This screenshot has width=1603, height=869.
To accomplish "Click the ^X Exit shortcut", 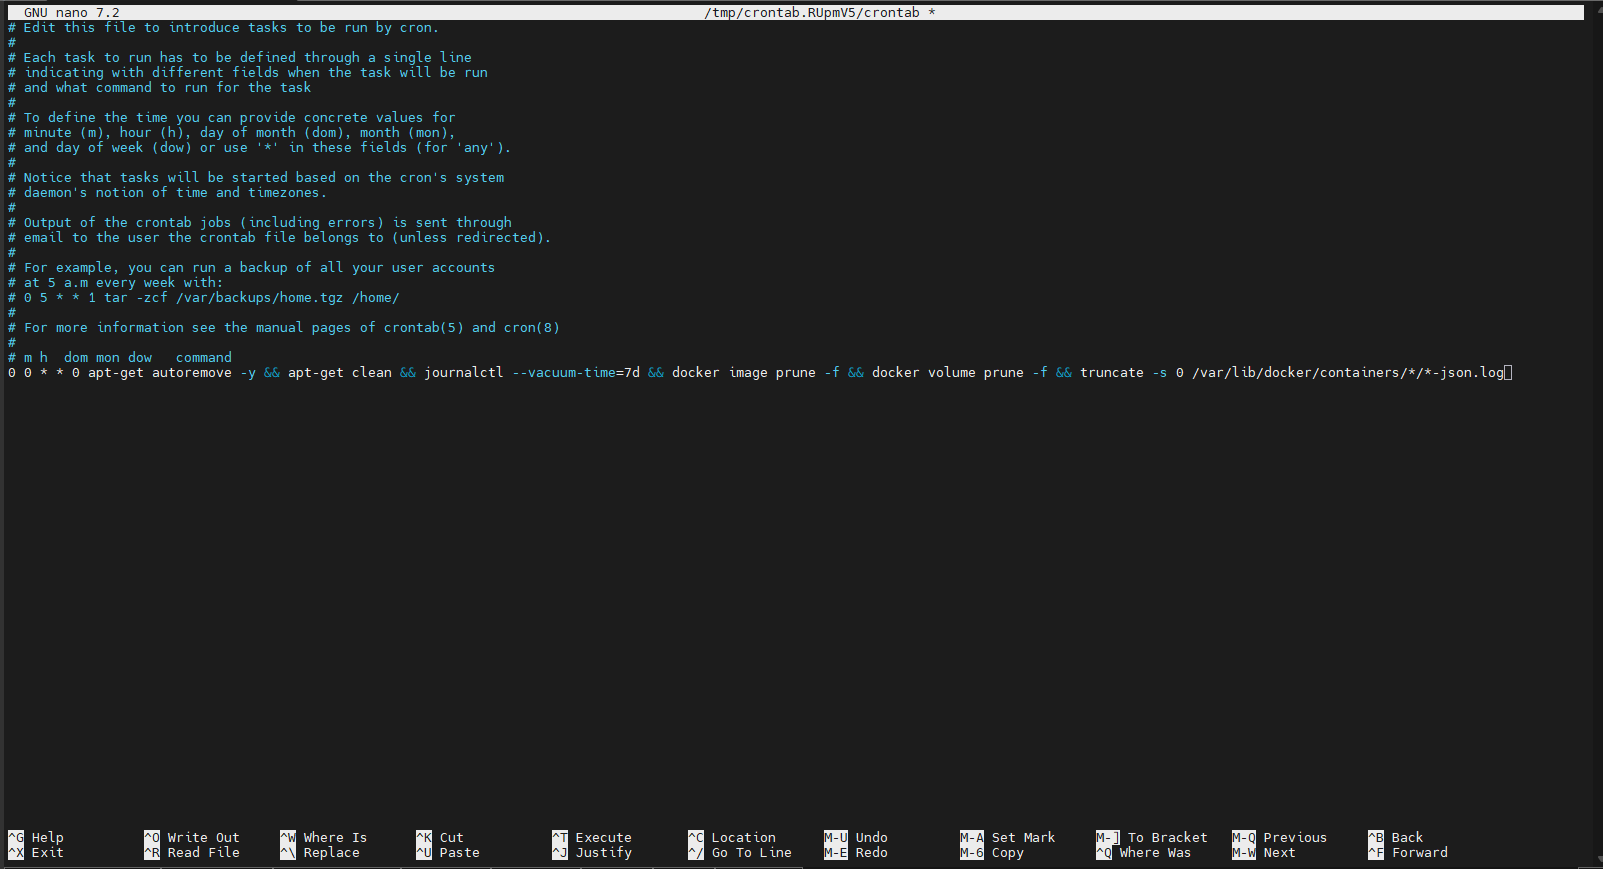I will pos(36,853).
